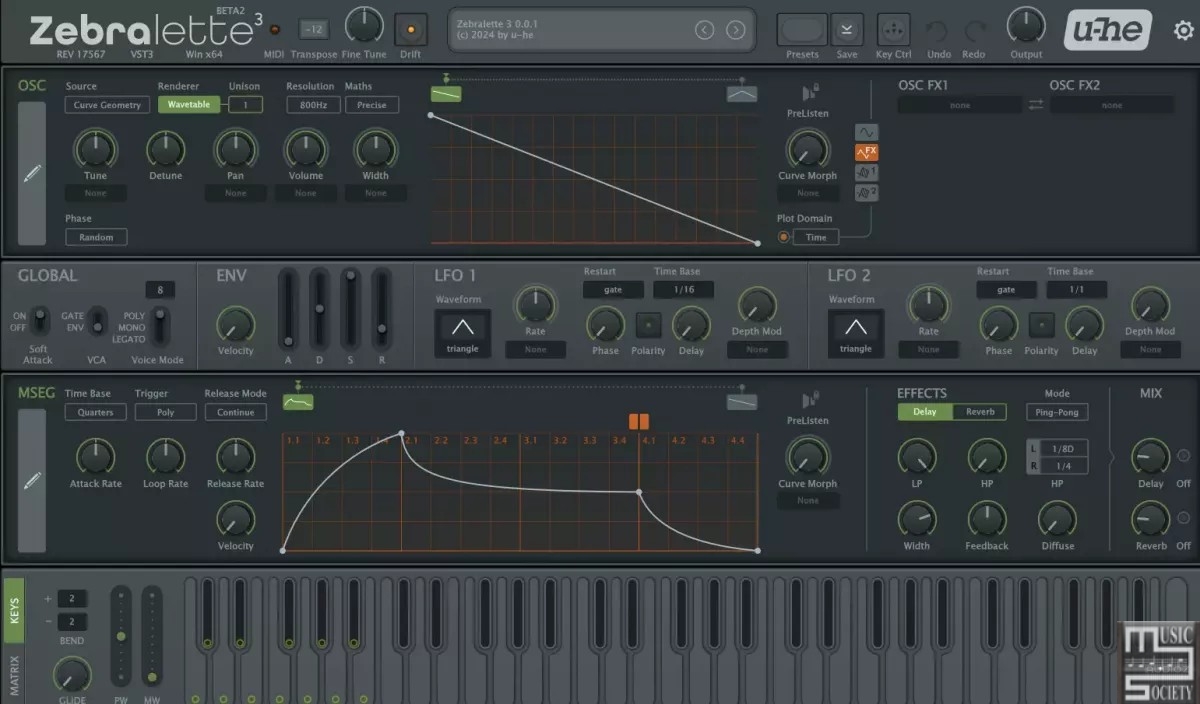Switch to the Reverb effects tab
The height and width of the screenshot is (704, 1200).
980,412
